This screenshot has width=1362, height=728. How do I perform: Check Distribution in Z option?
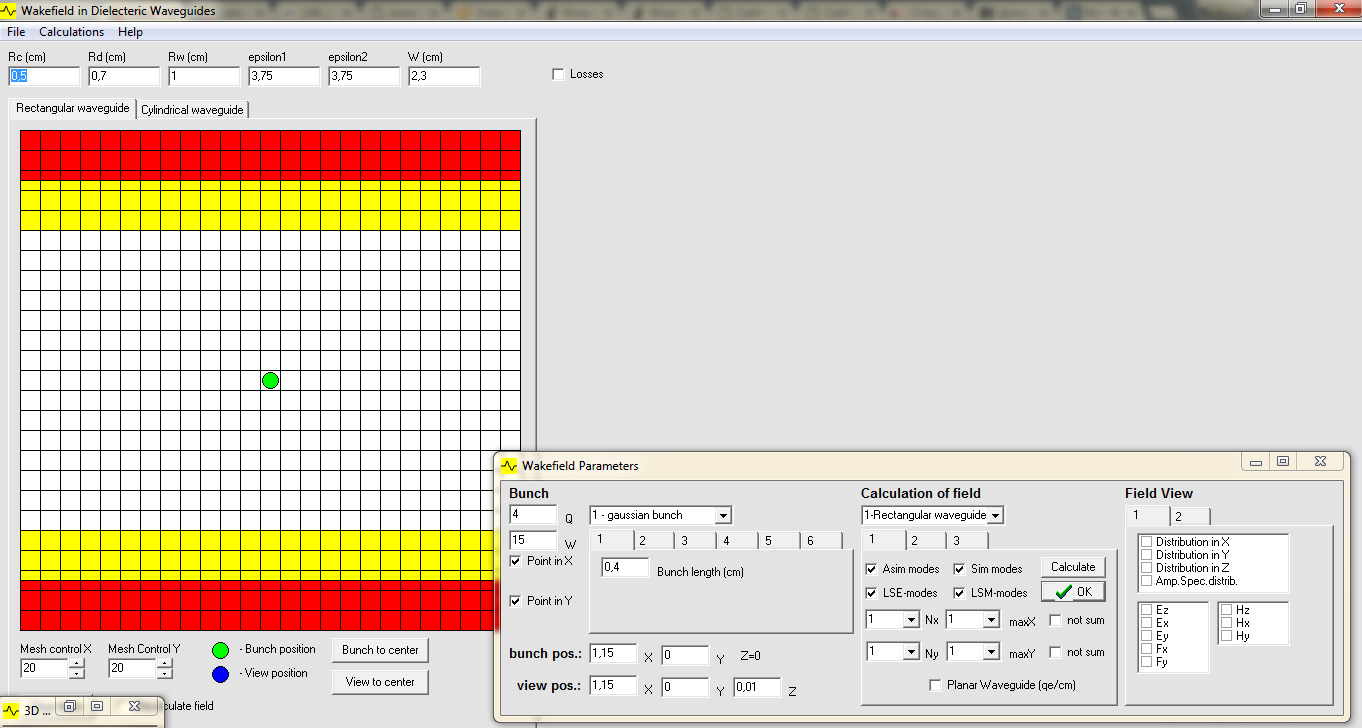(1147, 568)
